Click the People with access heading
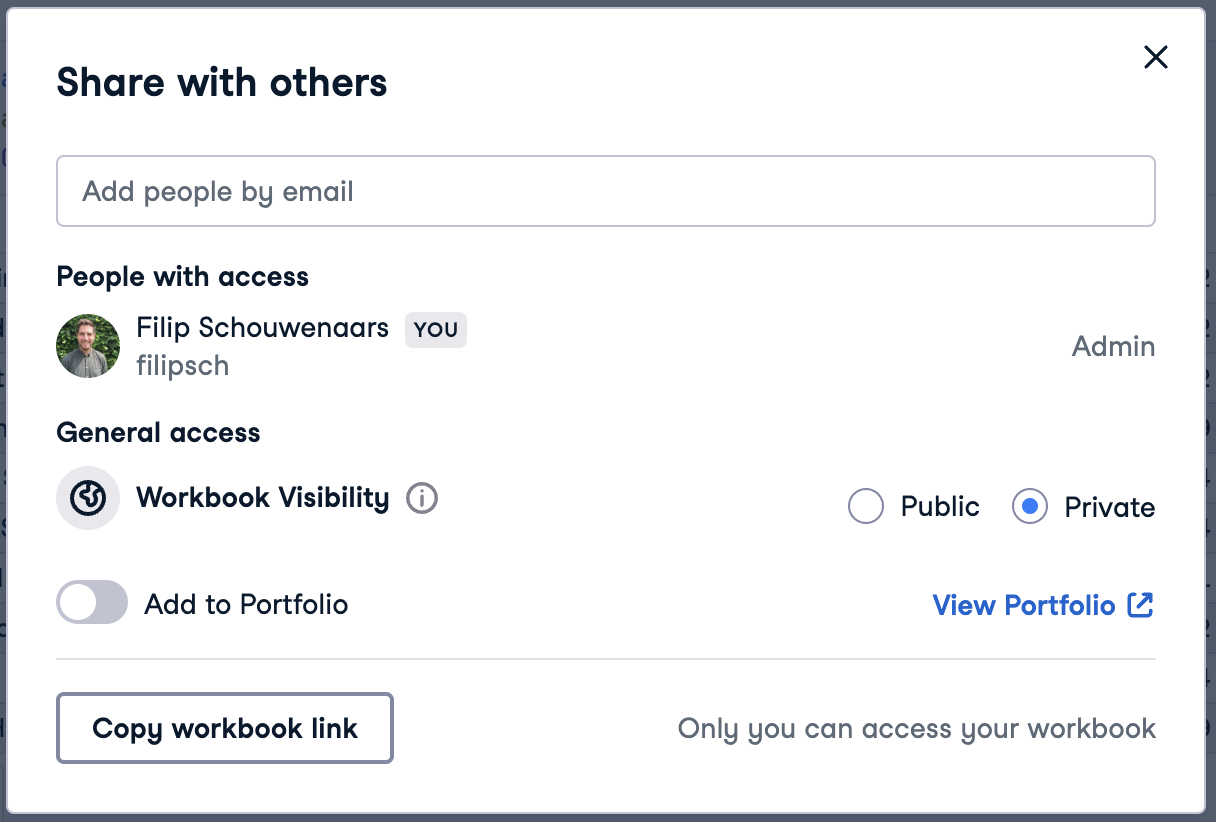Image resolution: width=1216 pixels, height=822 pixels. coord(182,276)
